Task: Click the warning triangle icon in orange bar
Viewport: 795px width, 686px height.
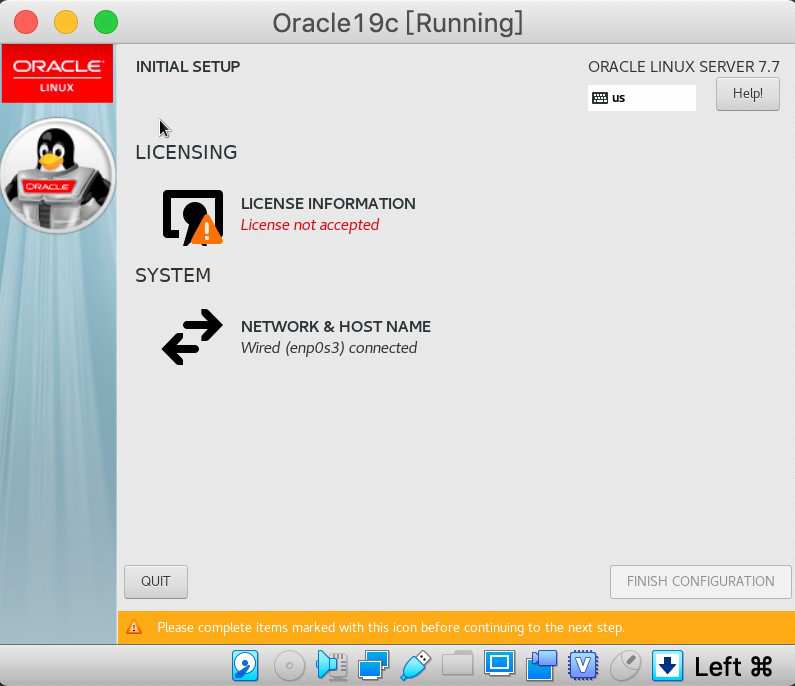Action: (x=134, y=627)
